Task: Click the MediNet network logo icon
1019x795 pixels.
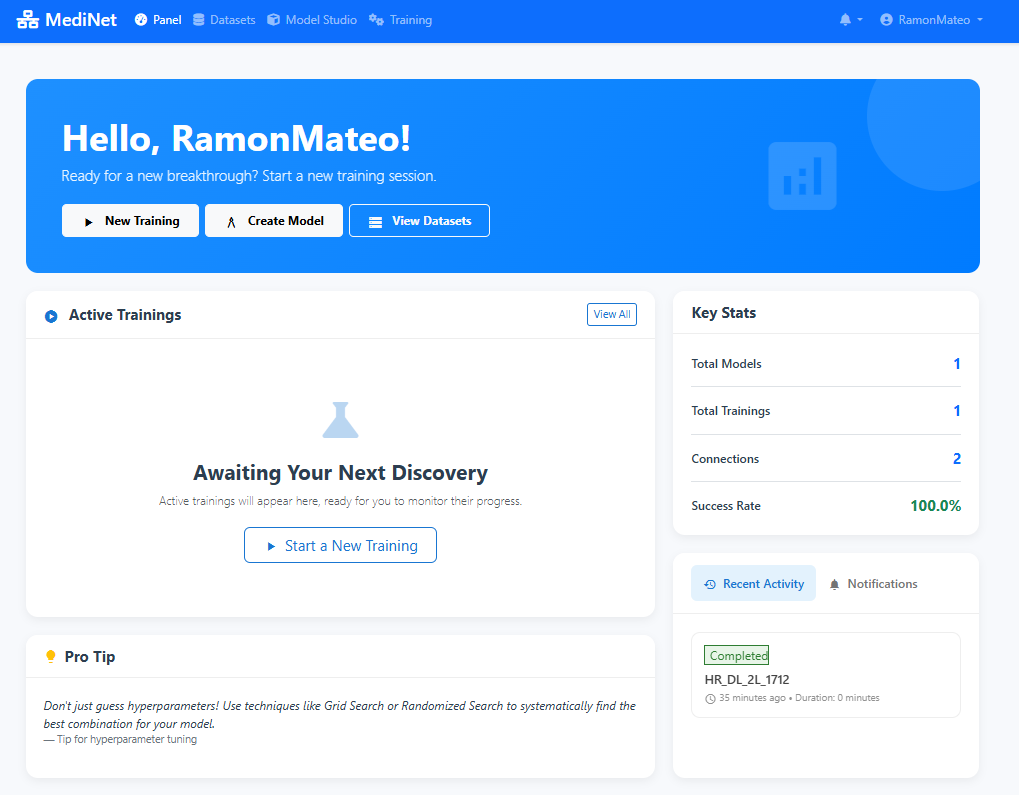Action: 28,20
